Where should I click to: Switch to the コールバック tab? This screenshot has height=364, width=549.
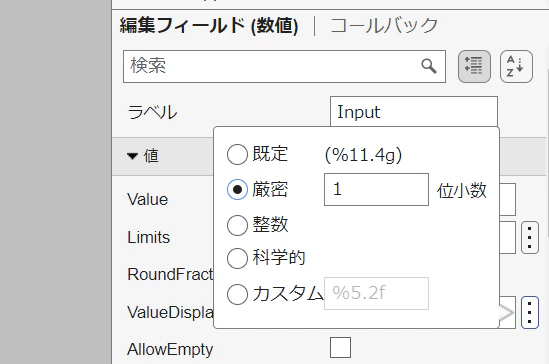point(384,26)
